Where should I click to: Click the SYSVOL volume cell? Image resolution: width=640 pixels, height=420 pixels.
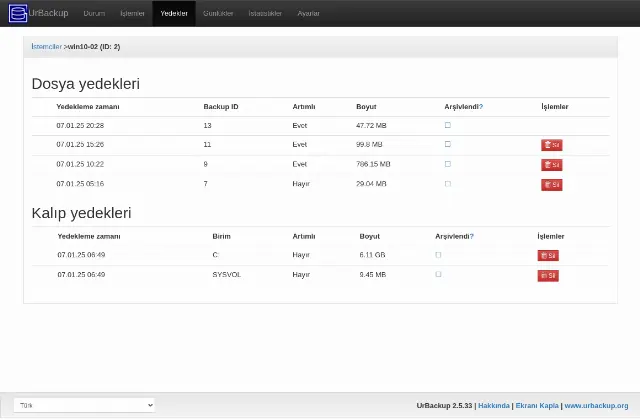point(227,275)
